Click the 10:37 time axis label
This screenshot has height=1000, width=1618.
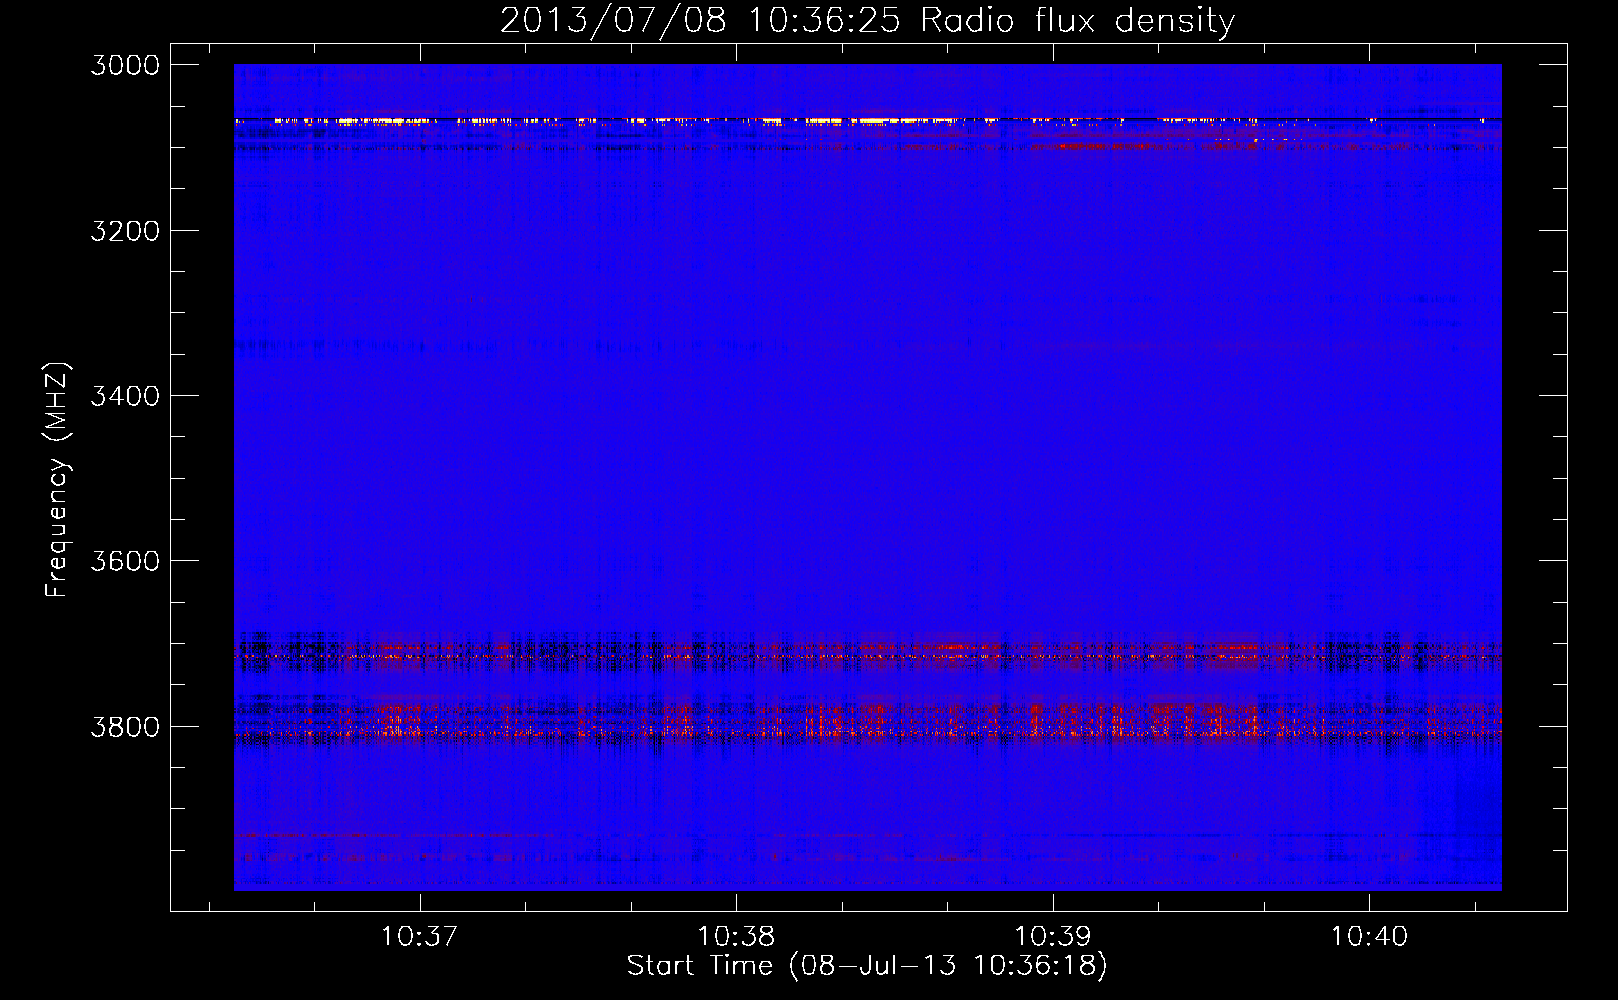tap(419, 936)
